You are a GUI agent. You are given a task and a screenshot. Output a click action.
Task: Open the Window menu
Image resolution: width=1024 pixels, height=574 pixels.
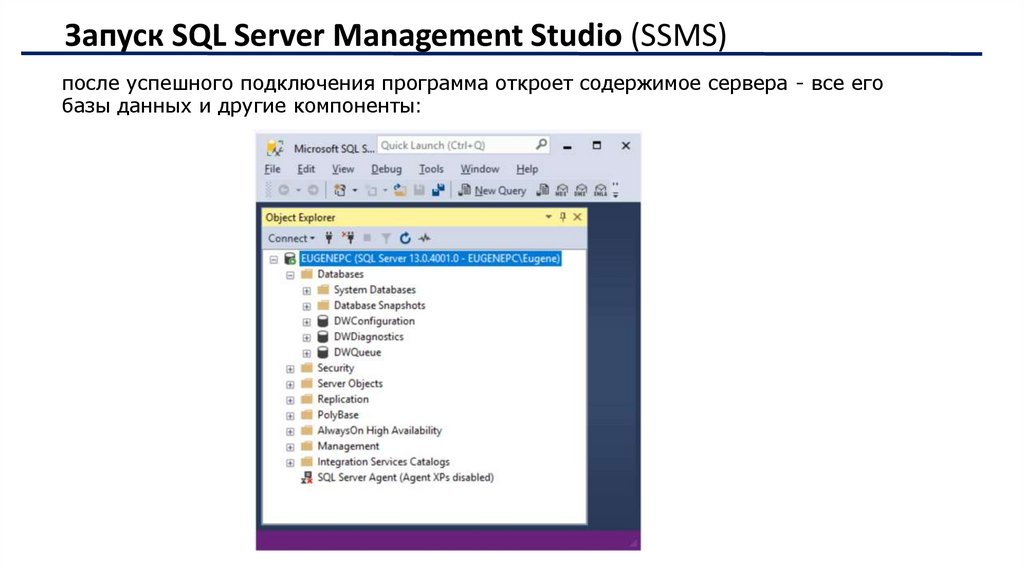coord(479,169)
